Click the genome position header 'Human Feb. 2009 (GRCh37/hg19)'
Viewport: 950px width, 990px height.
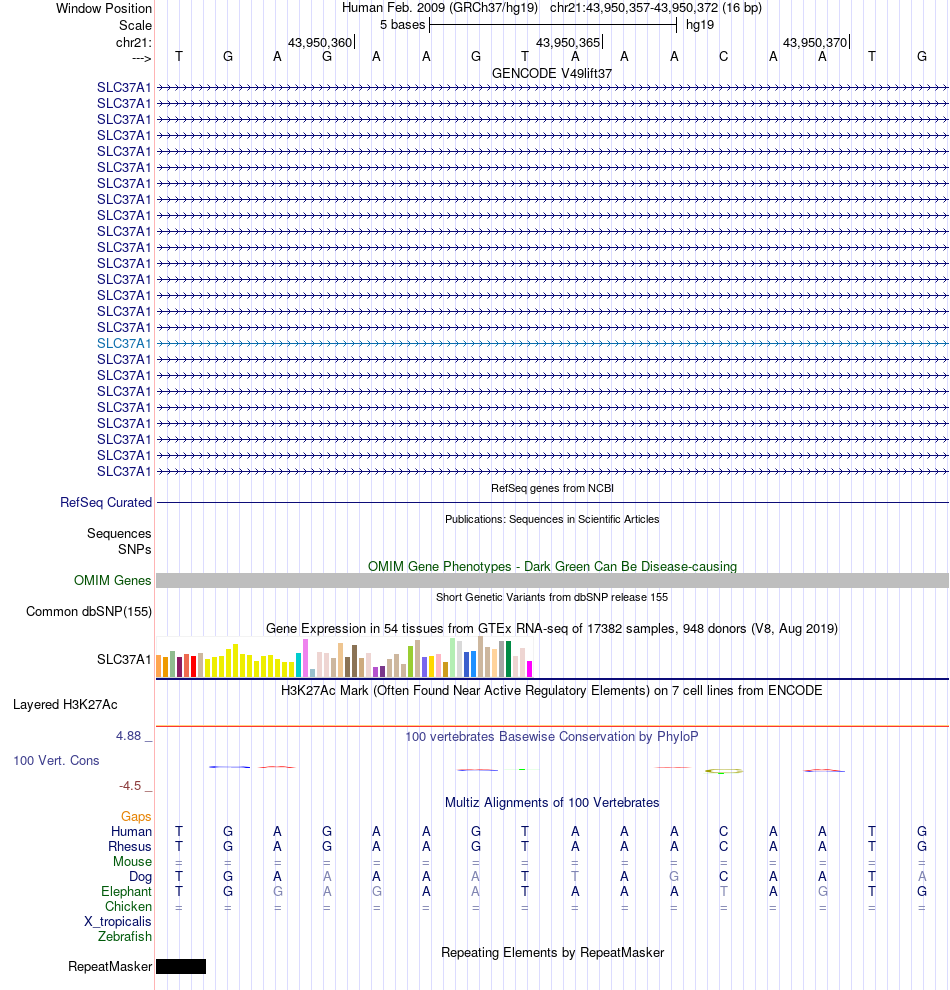click(440, 8)
